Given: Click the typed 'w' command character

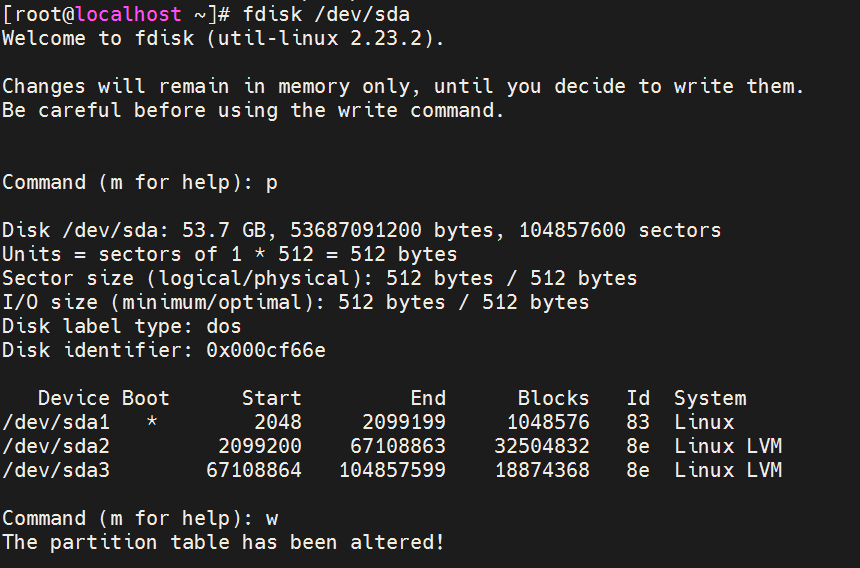Looking at the screenshot, I should tap(272, 518).
